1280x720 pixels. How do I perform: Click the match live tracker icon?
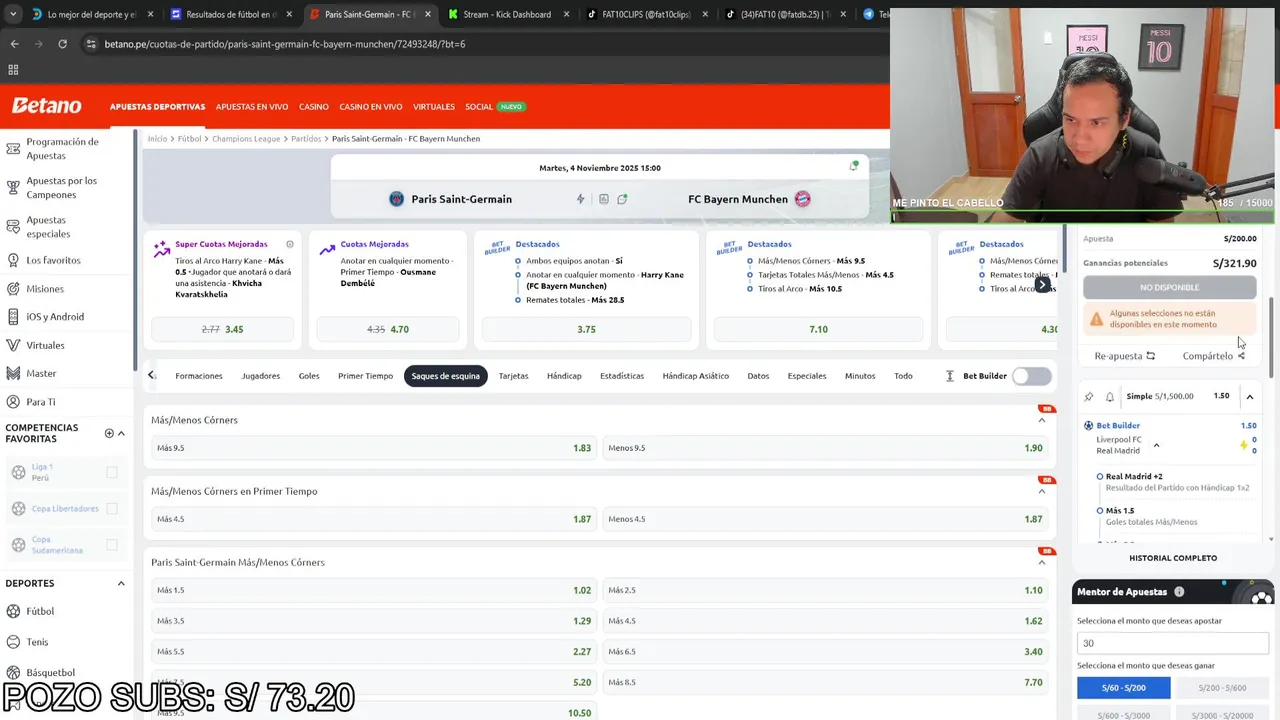(x=622, y=199)
